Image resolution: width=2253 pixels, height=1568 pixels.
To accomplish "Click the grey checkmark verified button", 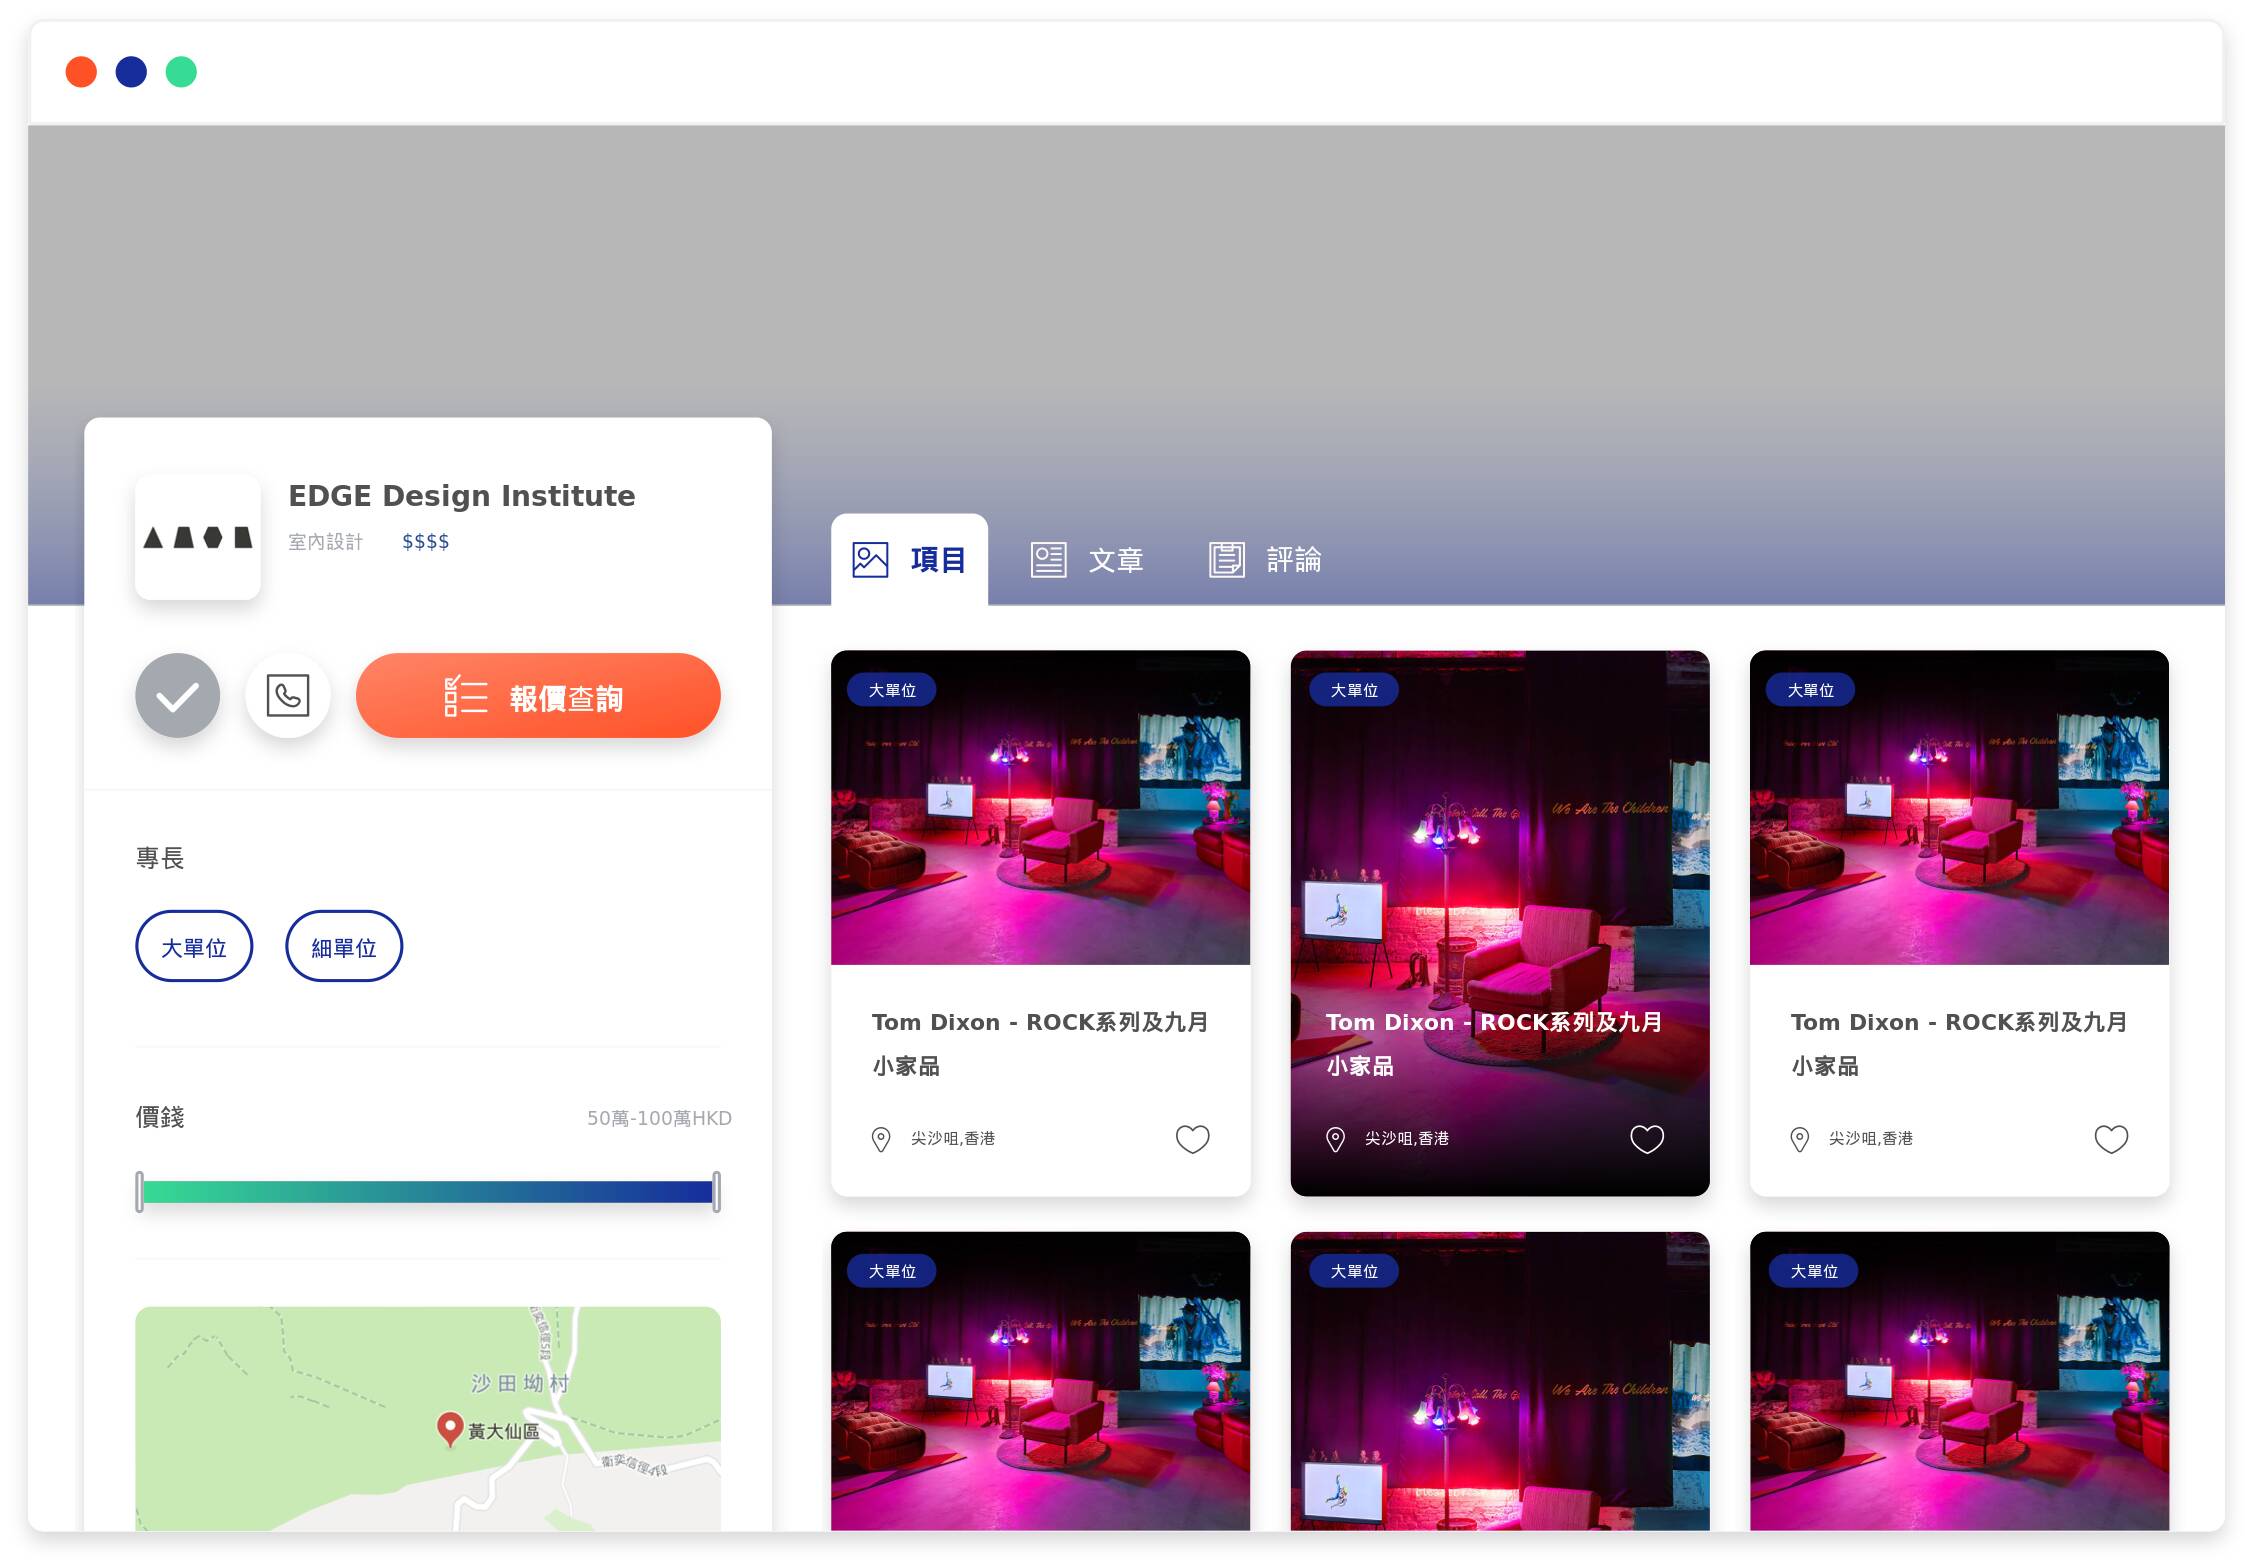I will 177,695.
